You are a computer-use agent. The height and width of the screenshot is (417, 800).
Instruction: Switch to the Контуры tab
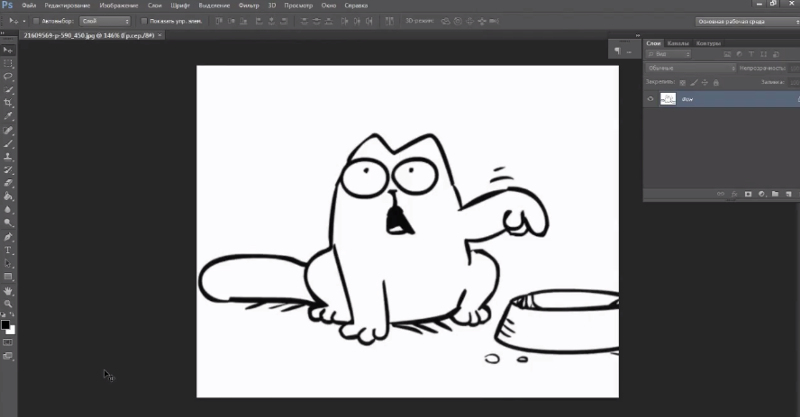pos(708,43)
